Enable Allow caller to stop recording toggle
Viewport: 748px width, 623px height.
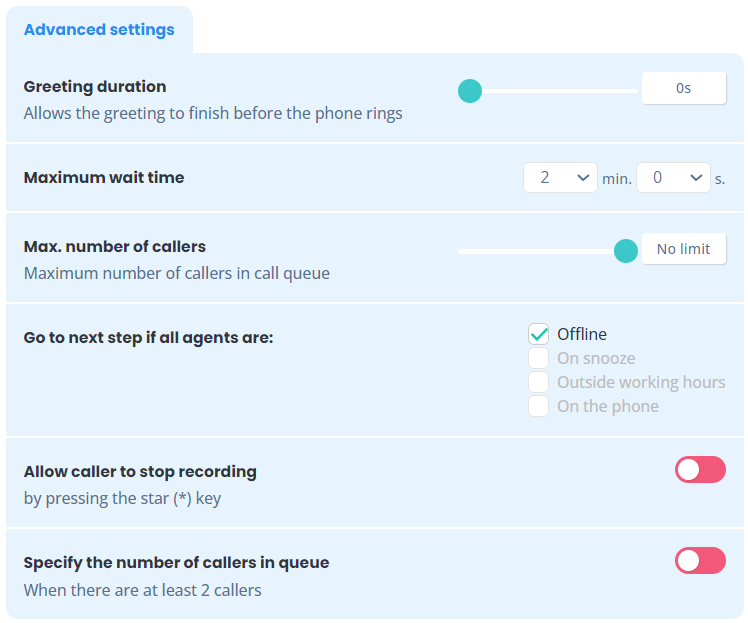700,470
